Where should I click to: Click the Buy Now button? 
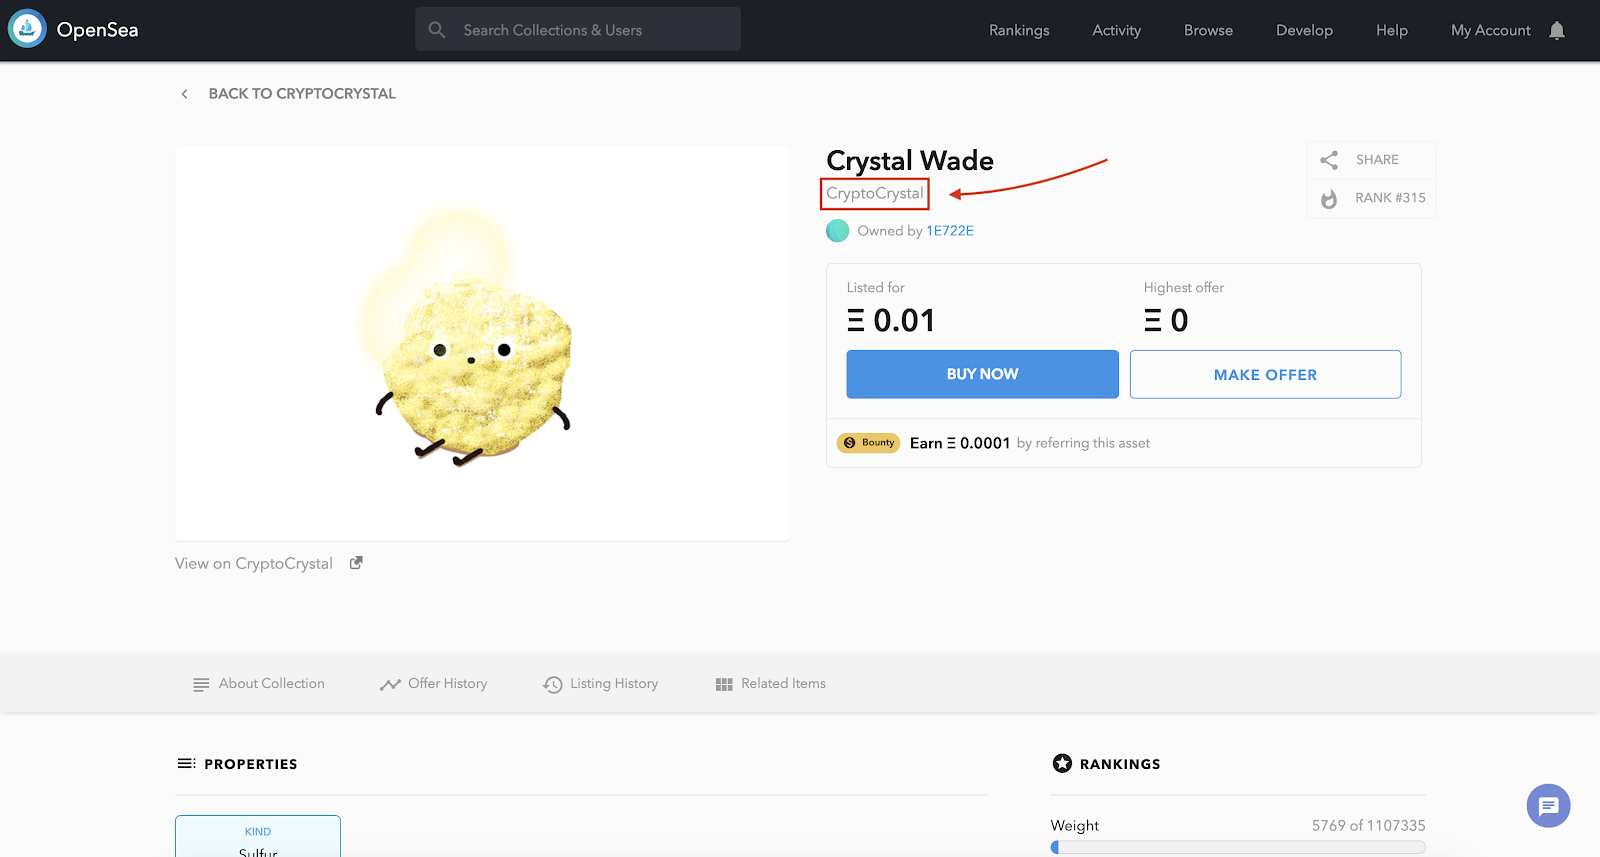982,374
